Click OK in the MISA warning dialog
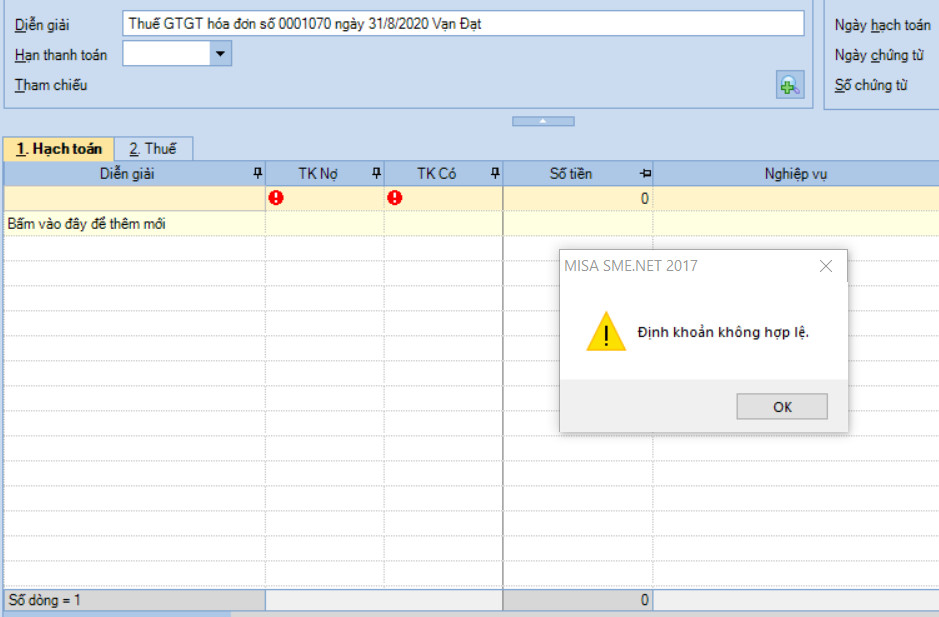The height and width of the screenshot is (617, 939). click(782, 407)
